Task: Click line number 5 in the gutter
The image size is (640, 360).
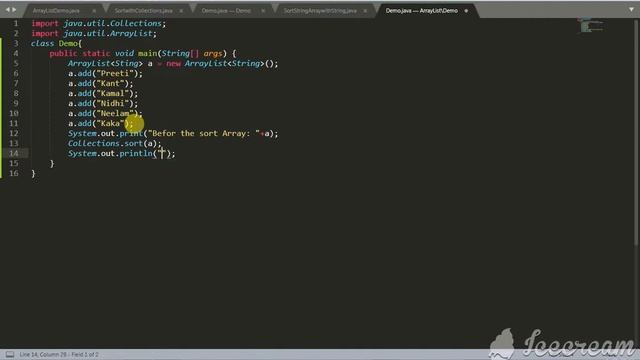Action: point(16,63)
